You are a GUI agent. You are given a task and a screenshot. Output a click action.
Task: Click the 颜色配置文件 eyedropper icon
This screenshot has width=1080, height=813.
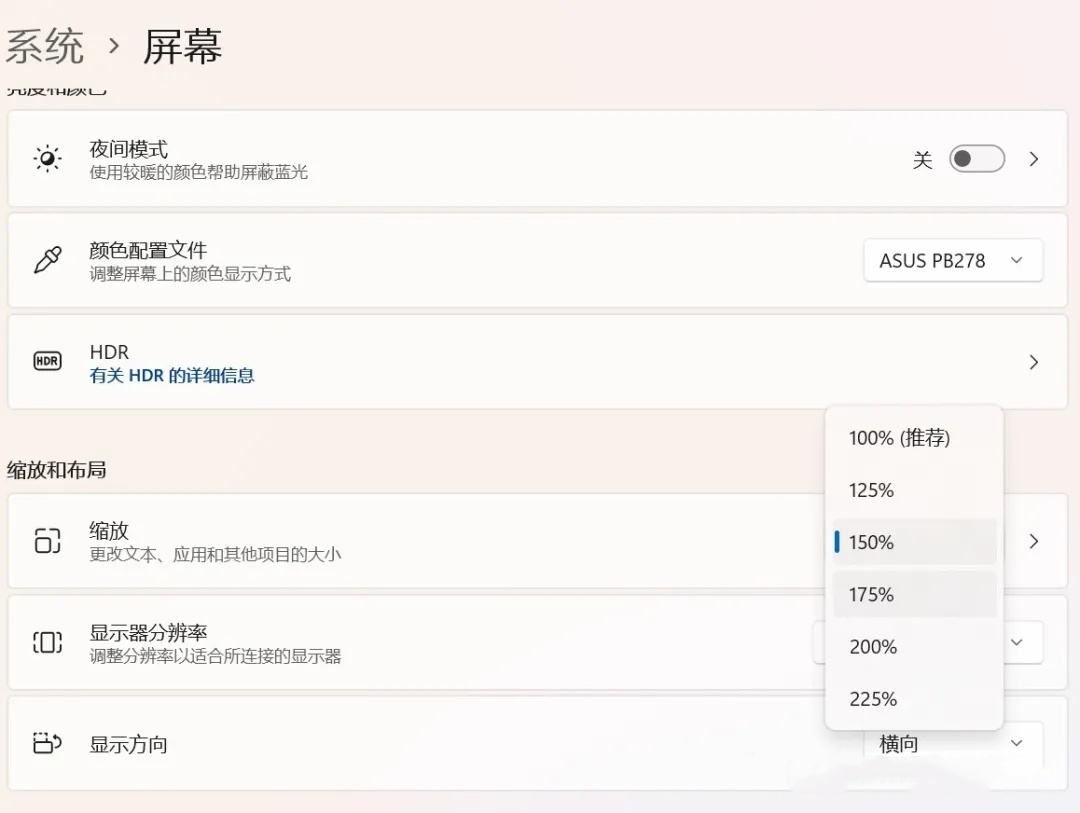click(x=48, y=260)
